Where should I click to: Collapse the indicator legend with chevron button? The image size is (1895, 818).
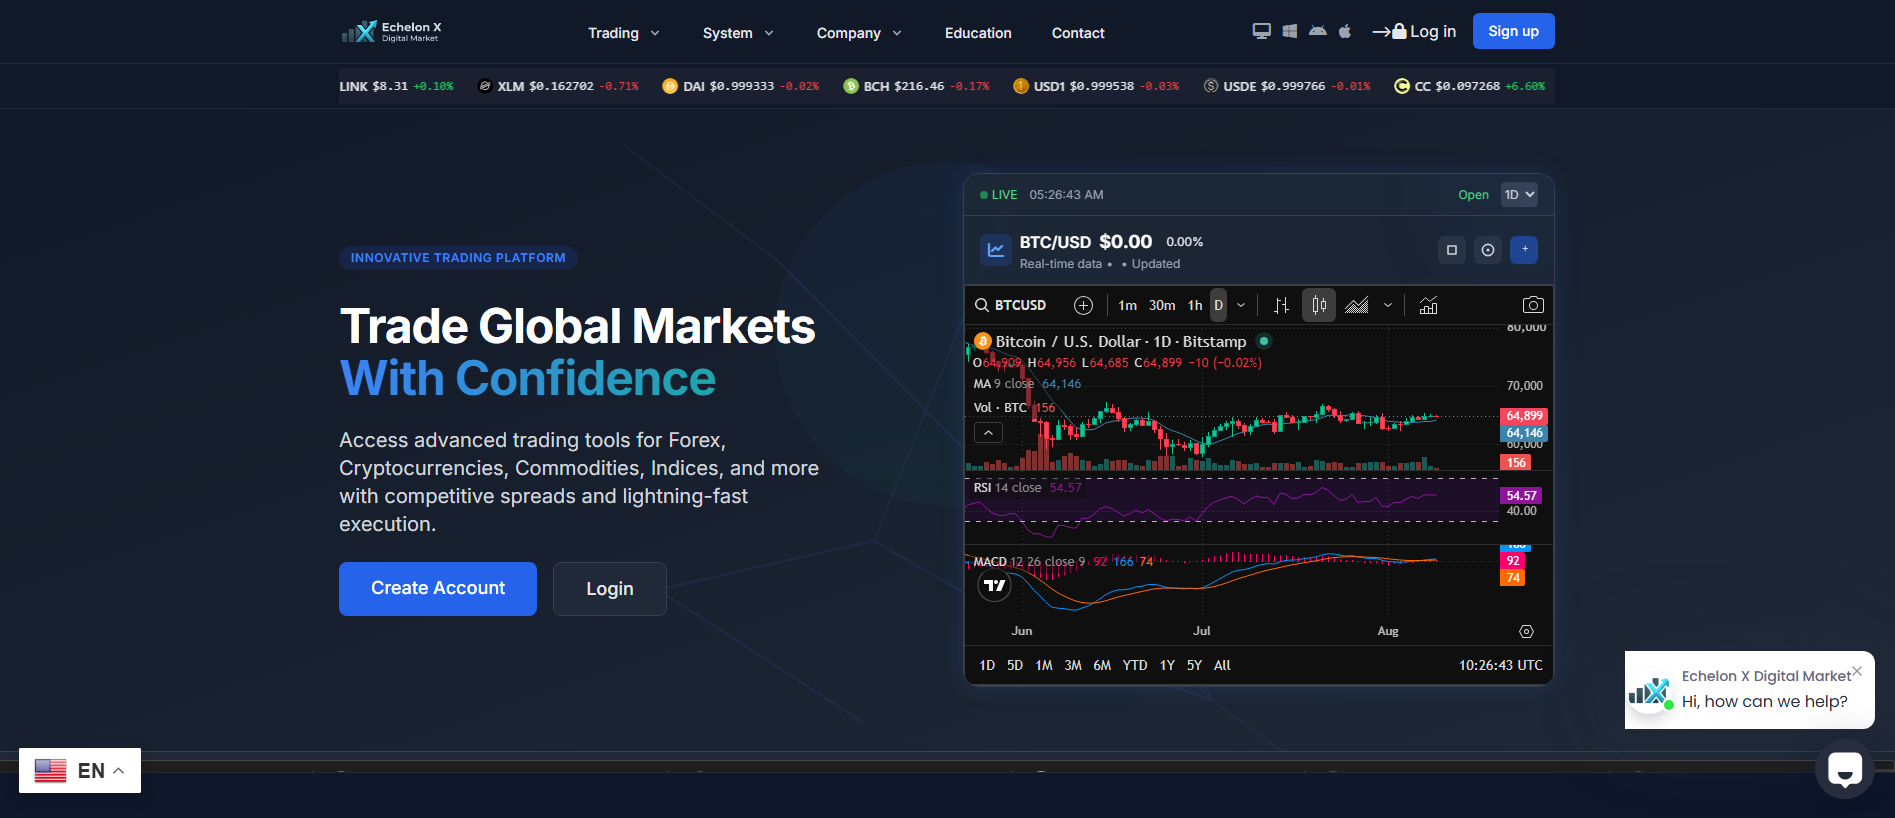988,433
